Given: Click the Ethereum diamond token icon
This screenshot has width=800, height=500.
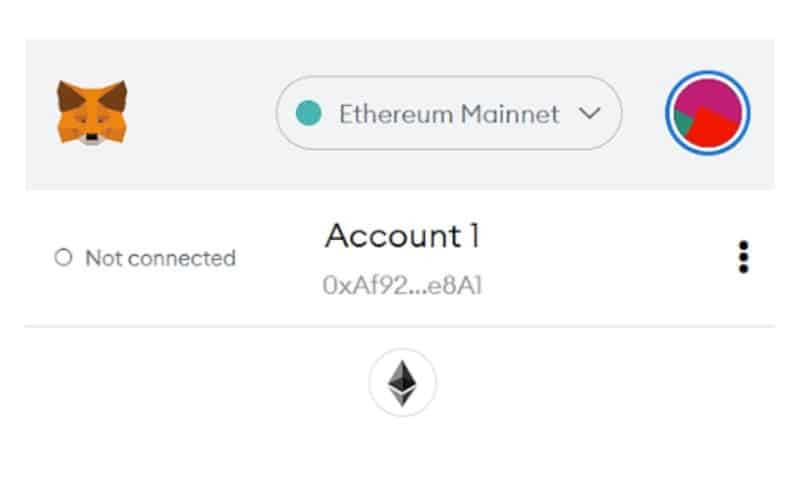Looking at the screenshot, I should [x=402, y=383].
